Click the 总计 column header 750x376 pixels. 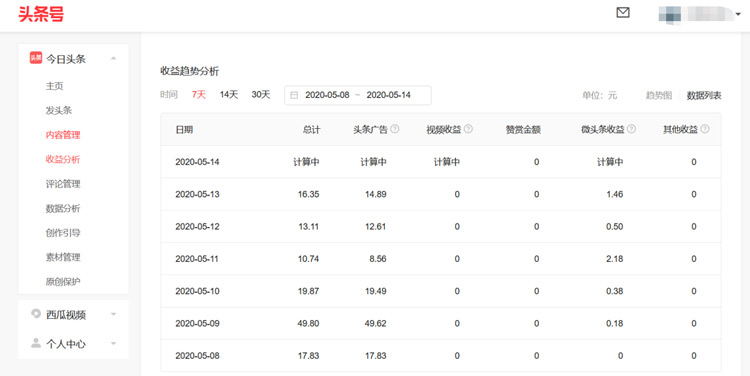point(311,130)
